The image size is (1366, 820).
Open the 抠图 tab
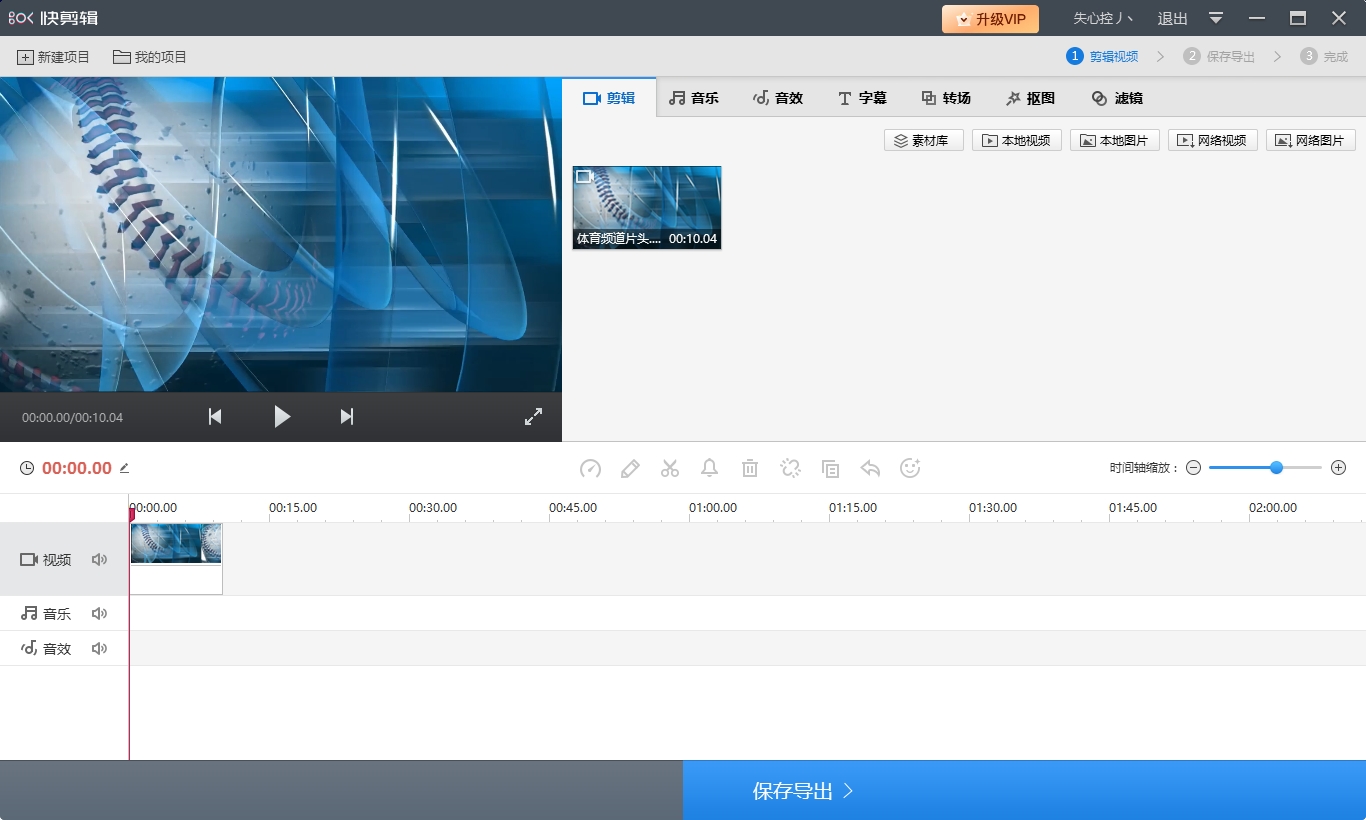1030,98
